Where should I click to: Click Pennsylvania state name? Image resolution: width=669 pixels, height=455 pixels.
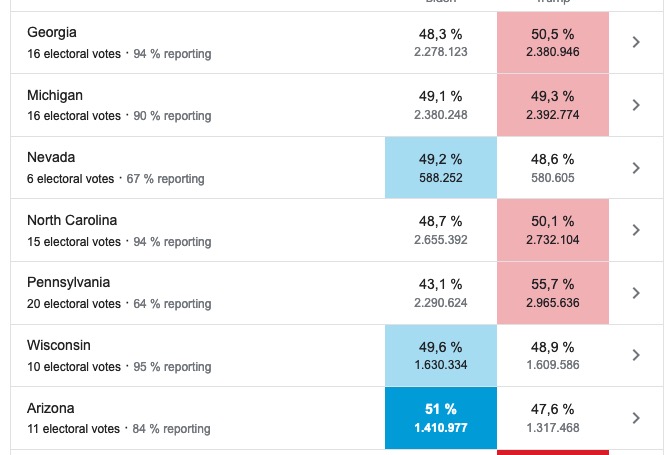click(x=68, y=283)
